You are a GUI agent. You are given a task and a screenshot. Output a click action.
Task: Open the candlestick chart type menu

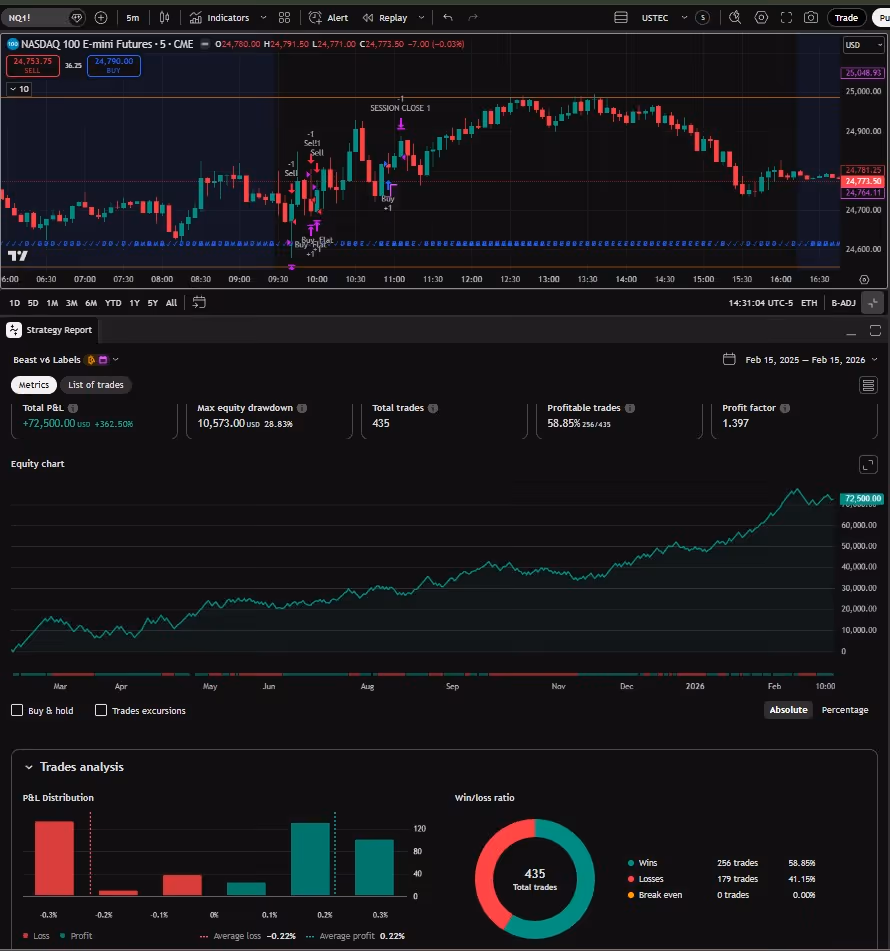164,18
